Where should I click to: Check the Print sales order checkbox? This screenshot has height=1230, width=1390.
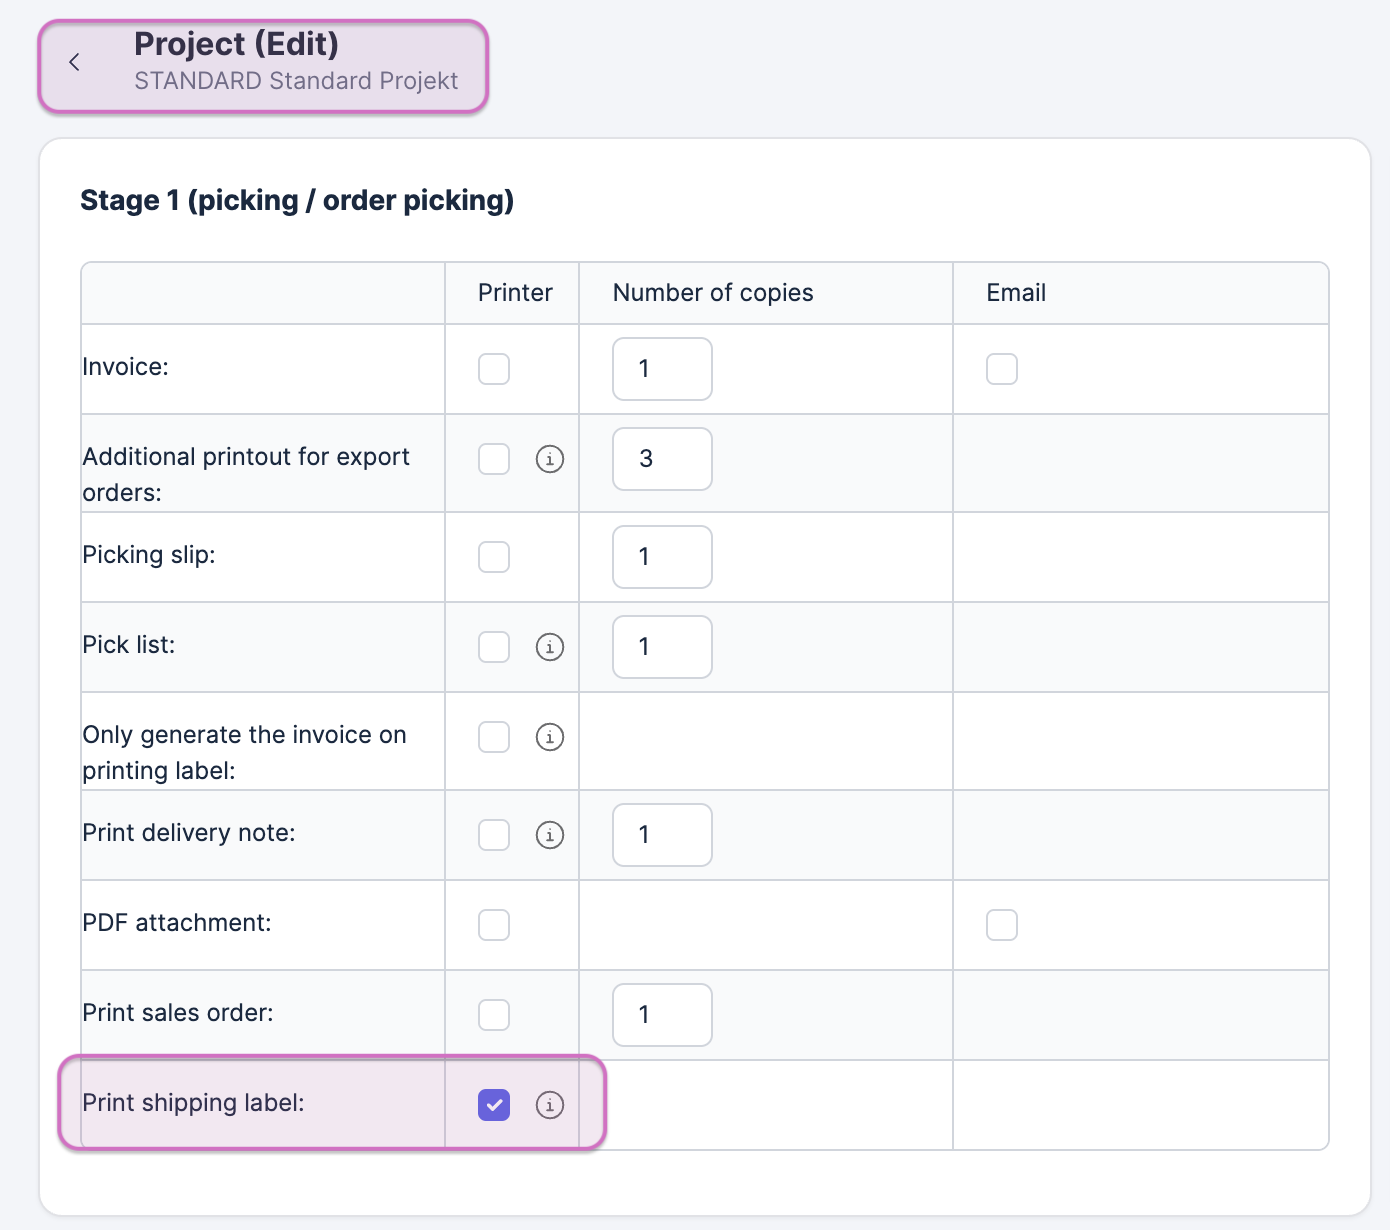pos(494,1015)
